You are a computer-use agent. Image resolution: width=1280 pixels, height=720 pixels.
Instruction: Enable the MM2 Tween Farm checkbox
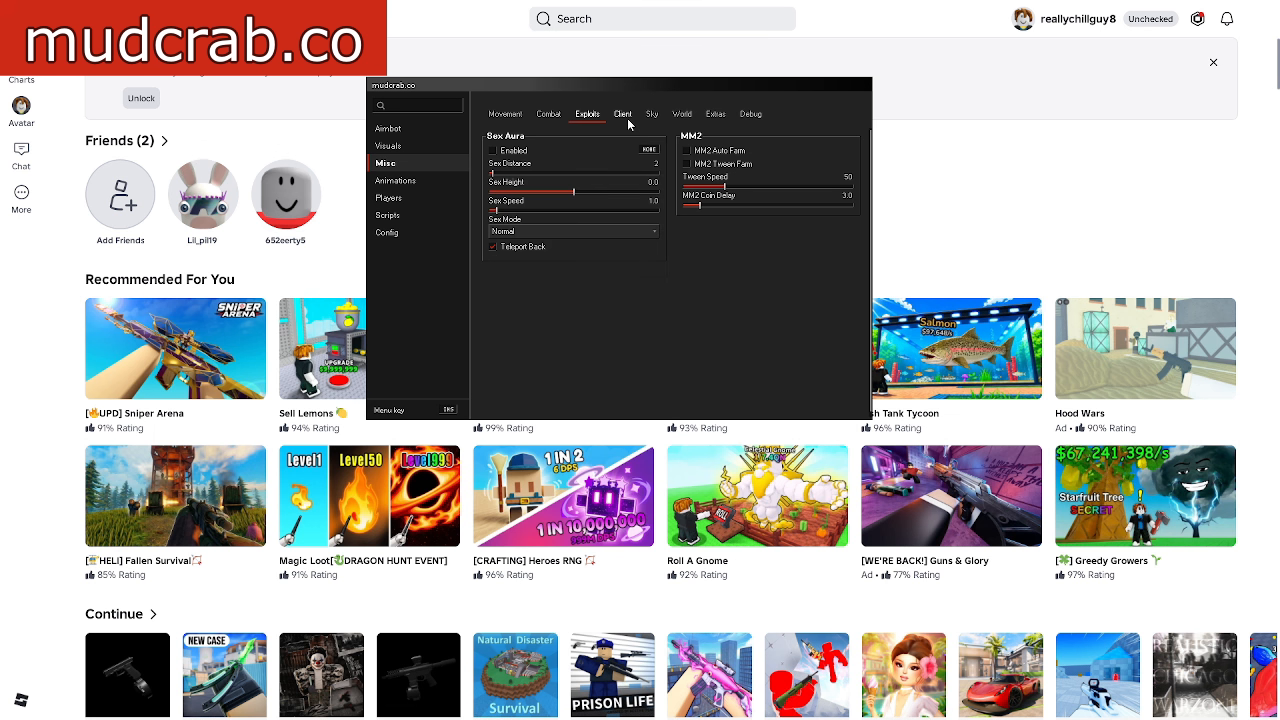(687, 163)
